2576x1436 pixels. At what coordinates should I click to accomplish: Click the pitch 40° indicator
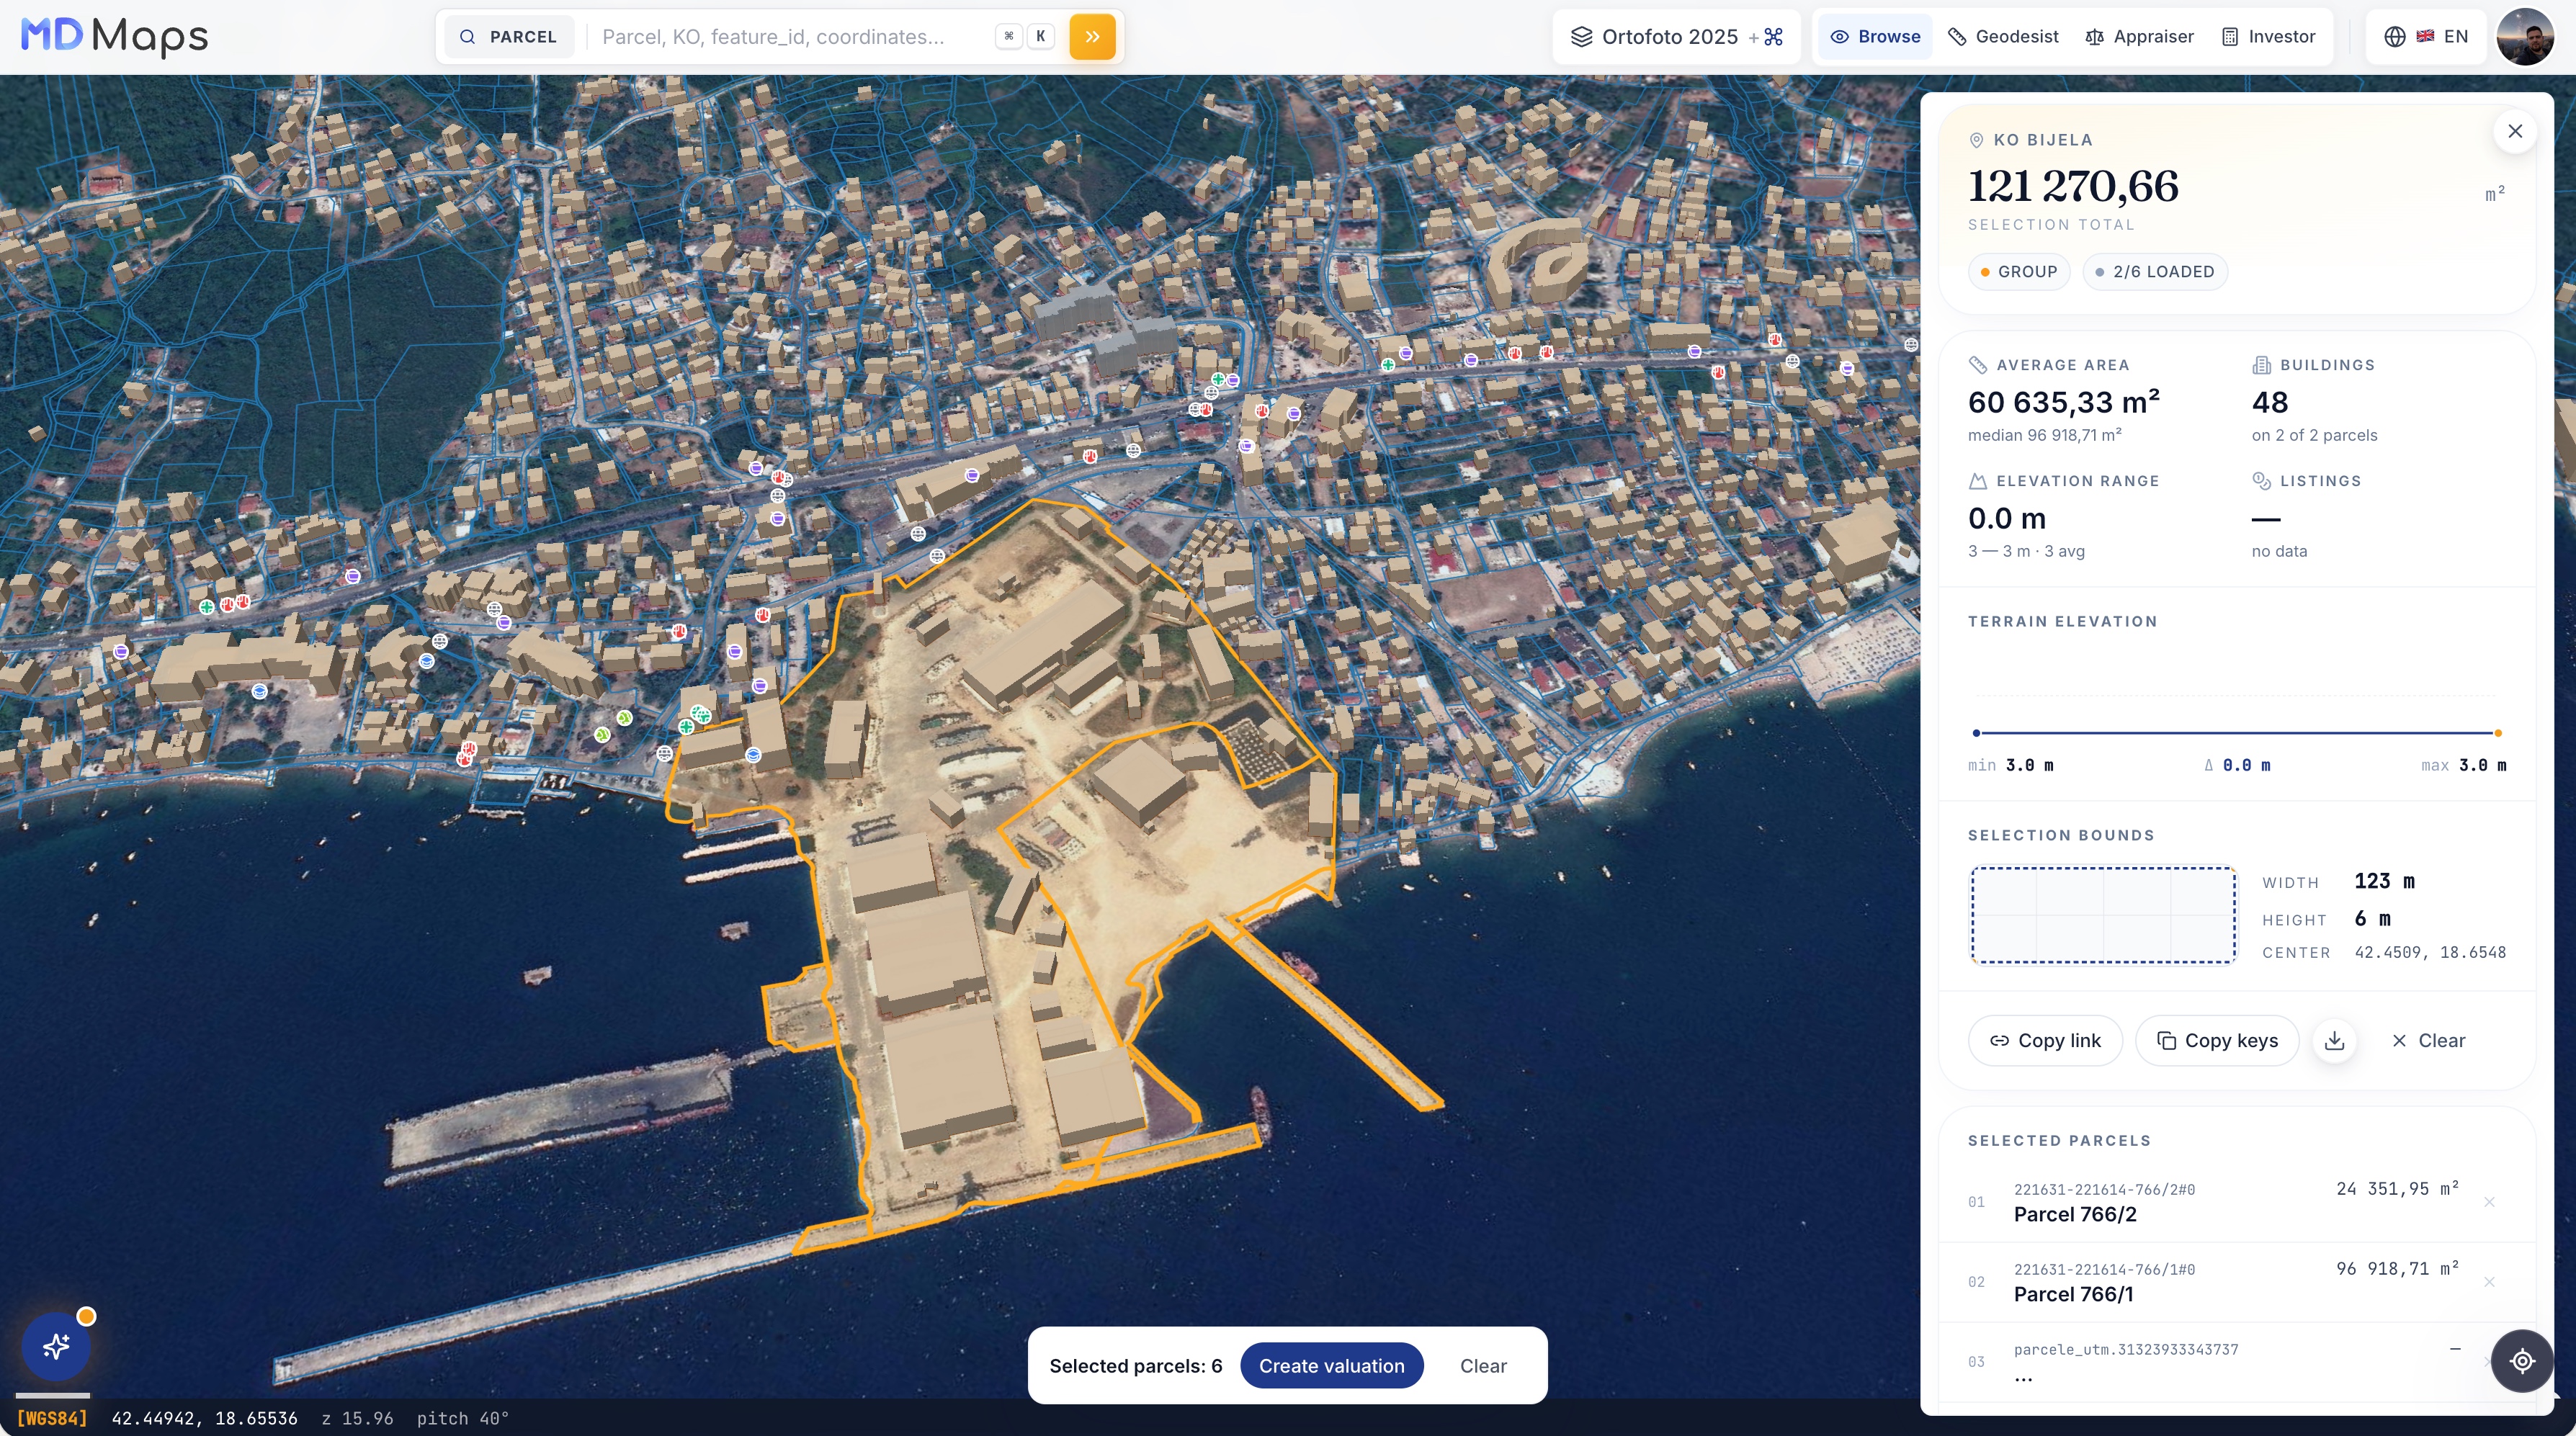[463, 1418]
